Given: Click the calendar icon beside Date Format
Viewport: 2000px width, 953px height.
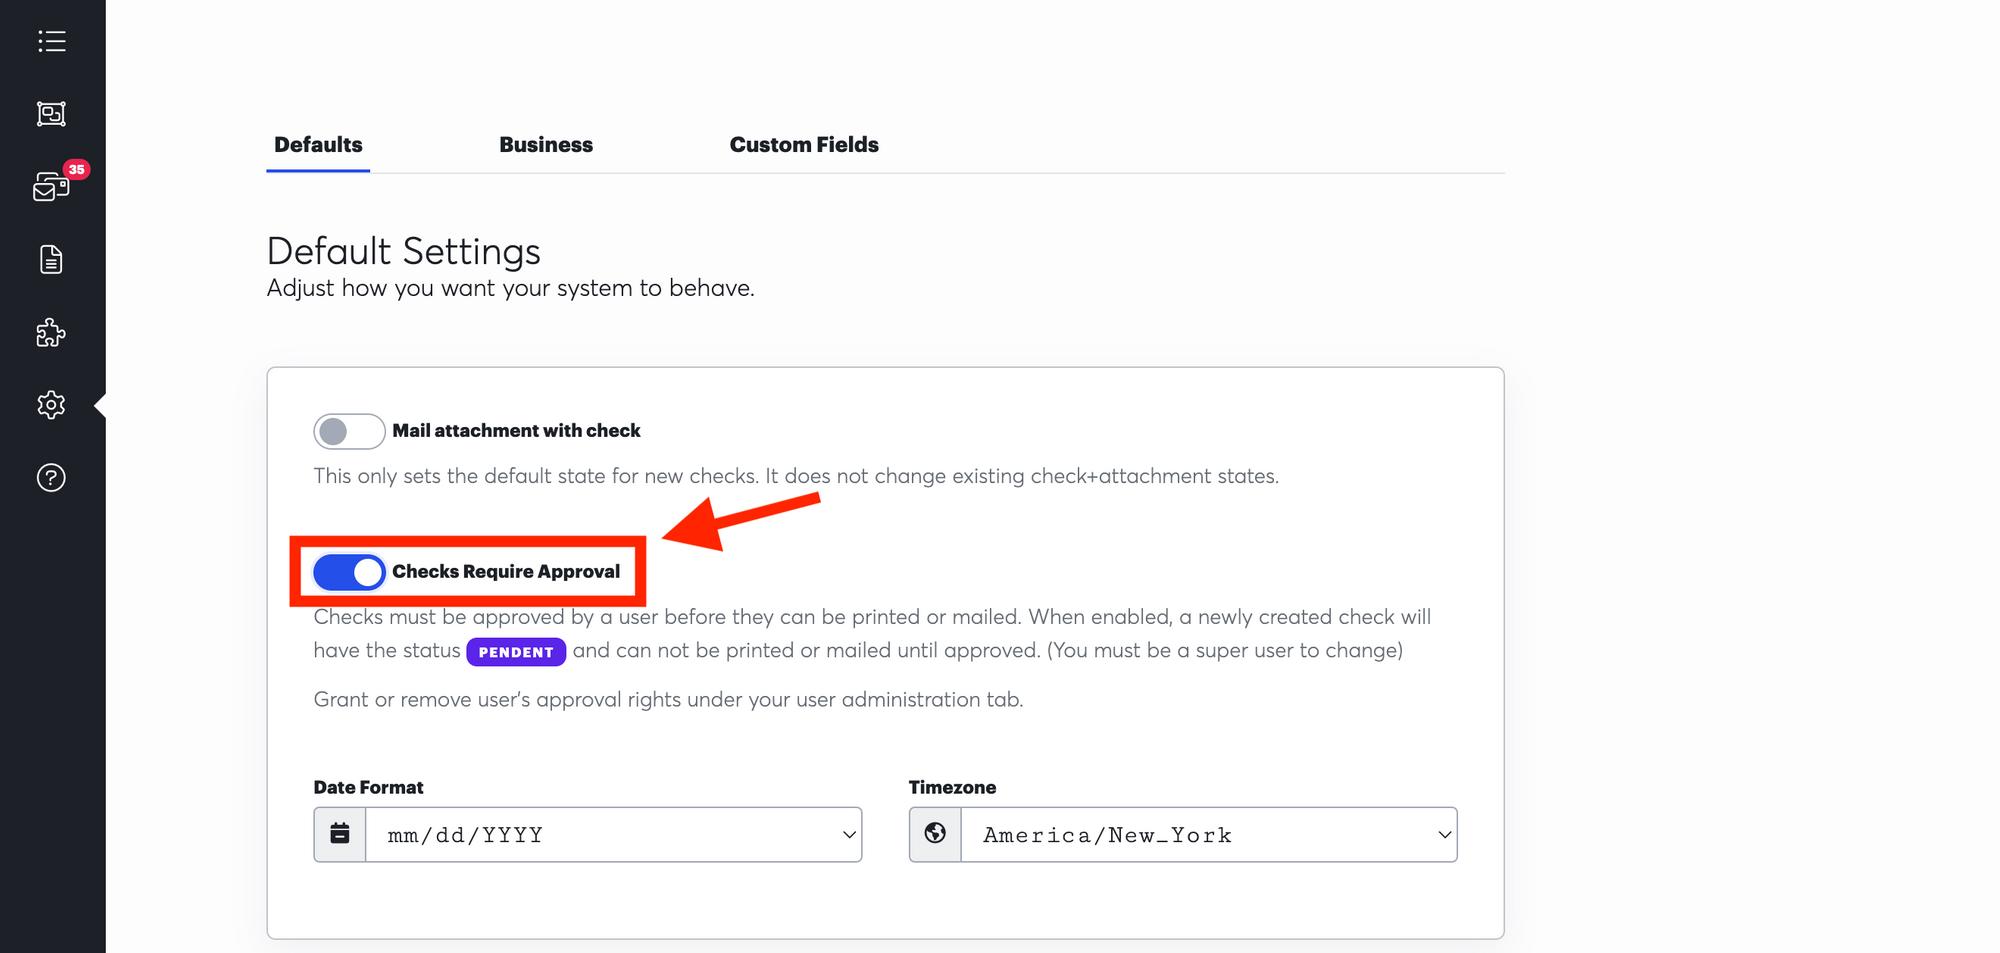Looking at the screenshot, I should (340, 834).
